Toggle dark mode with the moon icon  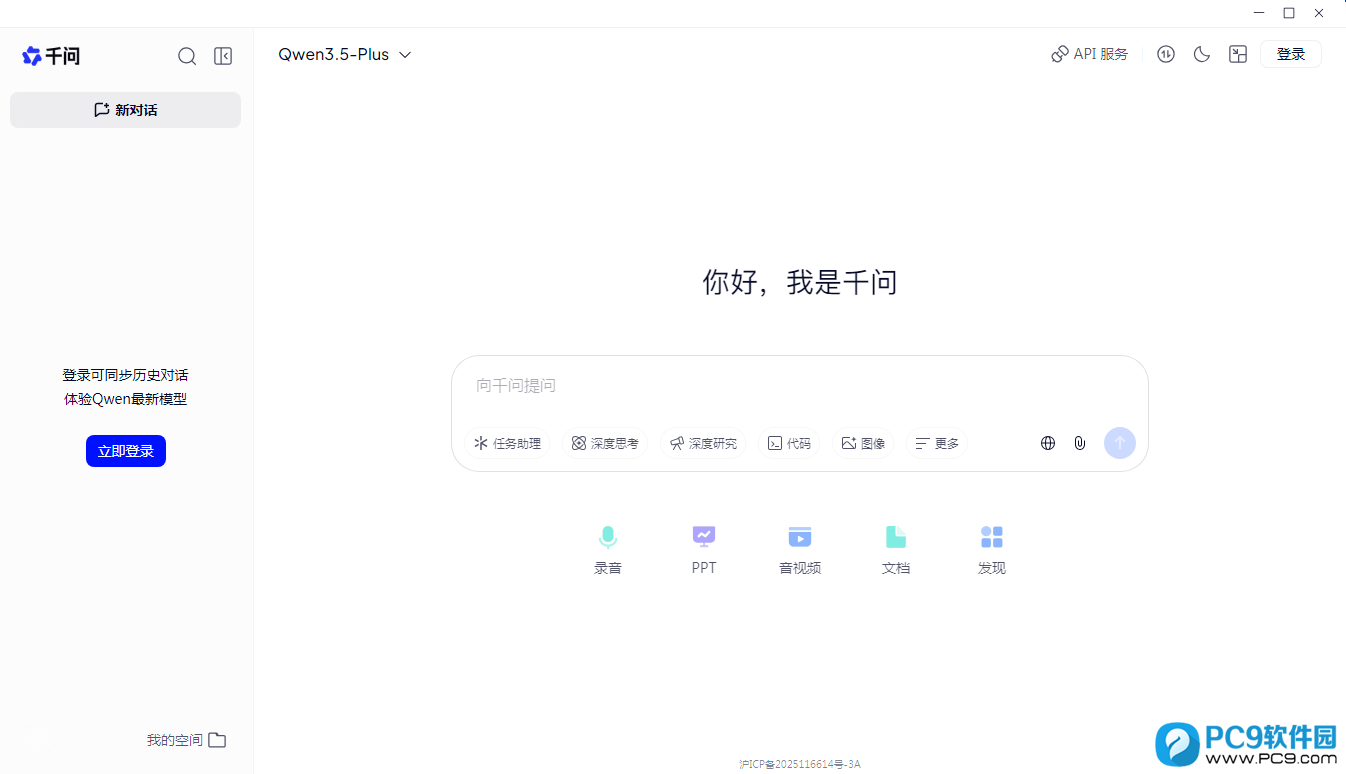tap(1201, 54)
